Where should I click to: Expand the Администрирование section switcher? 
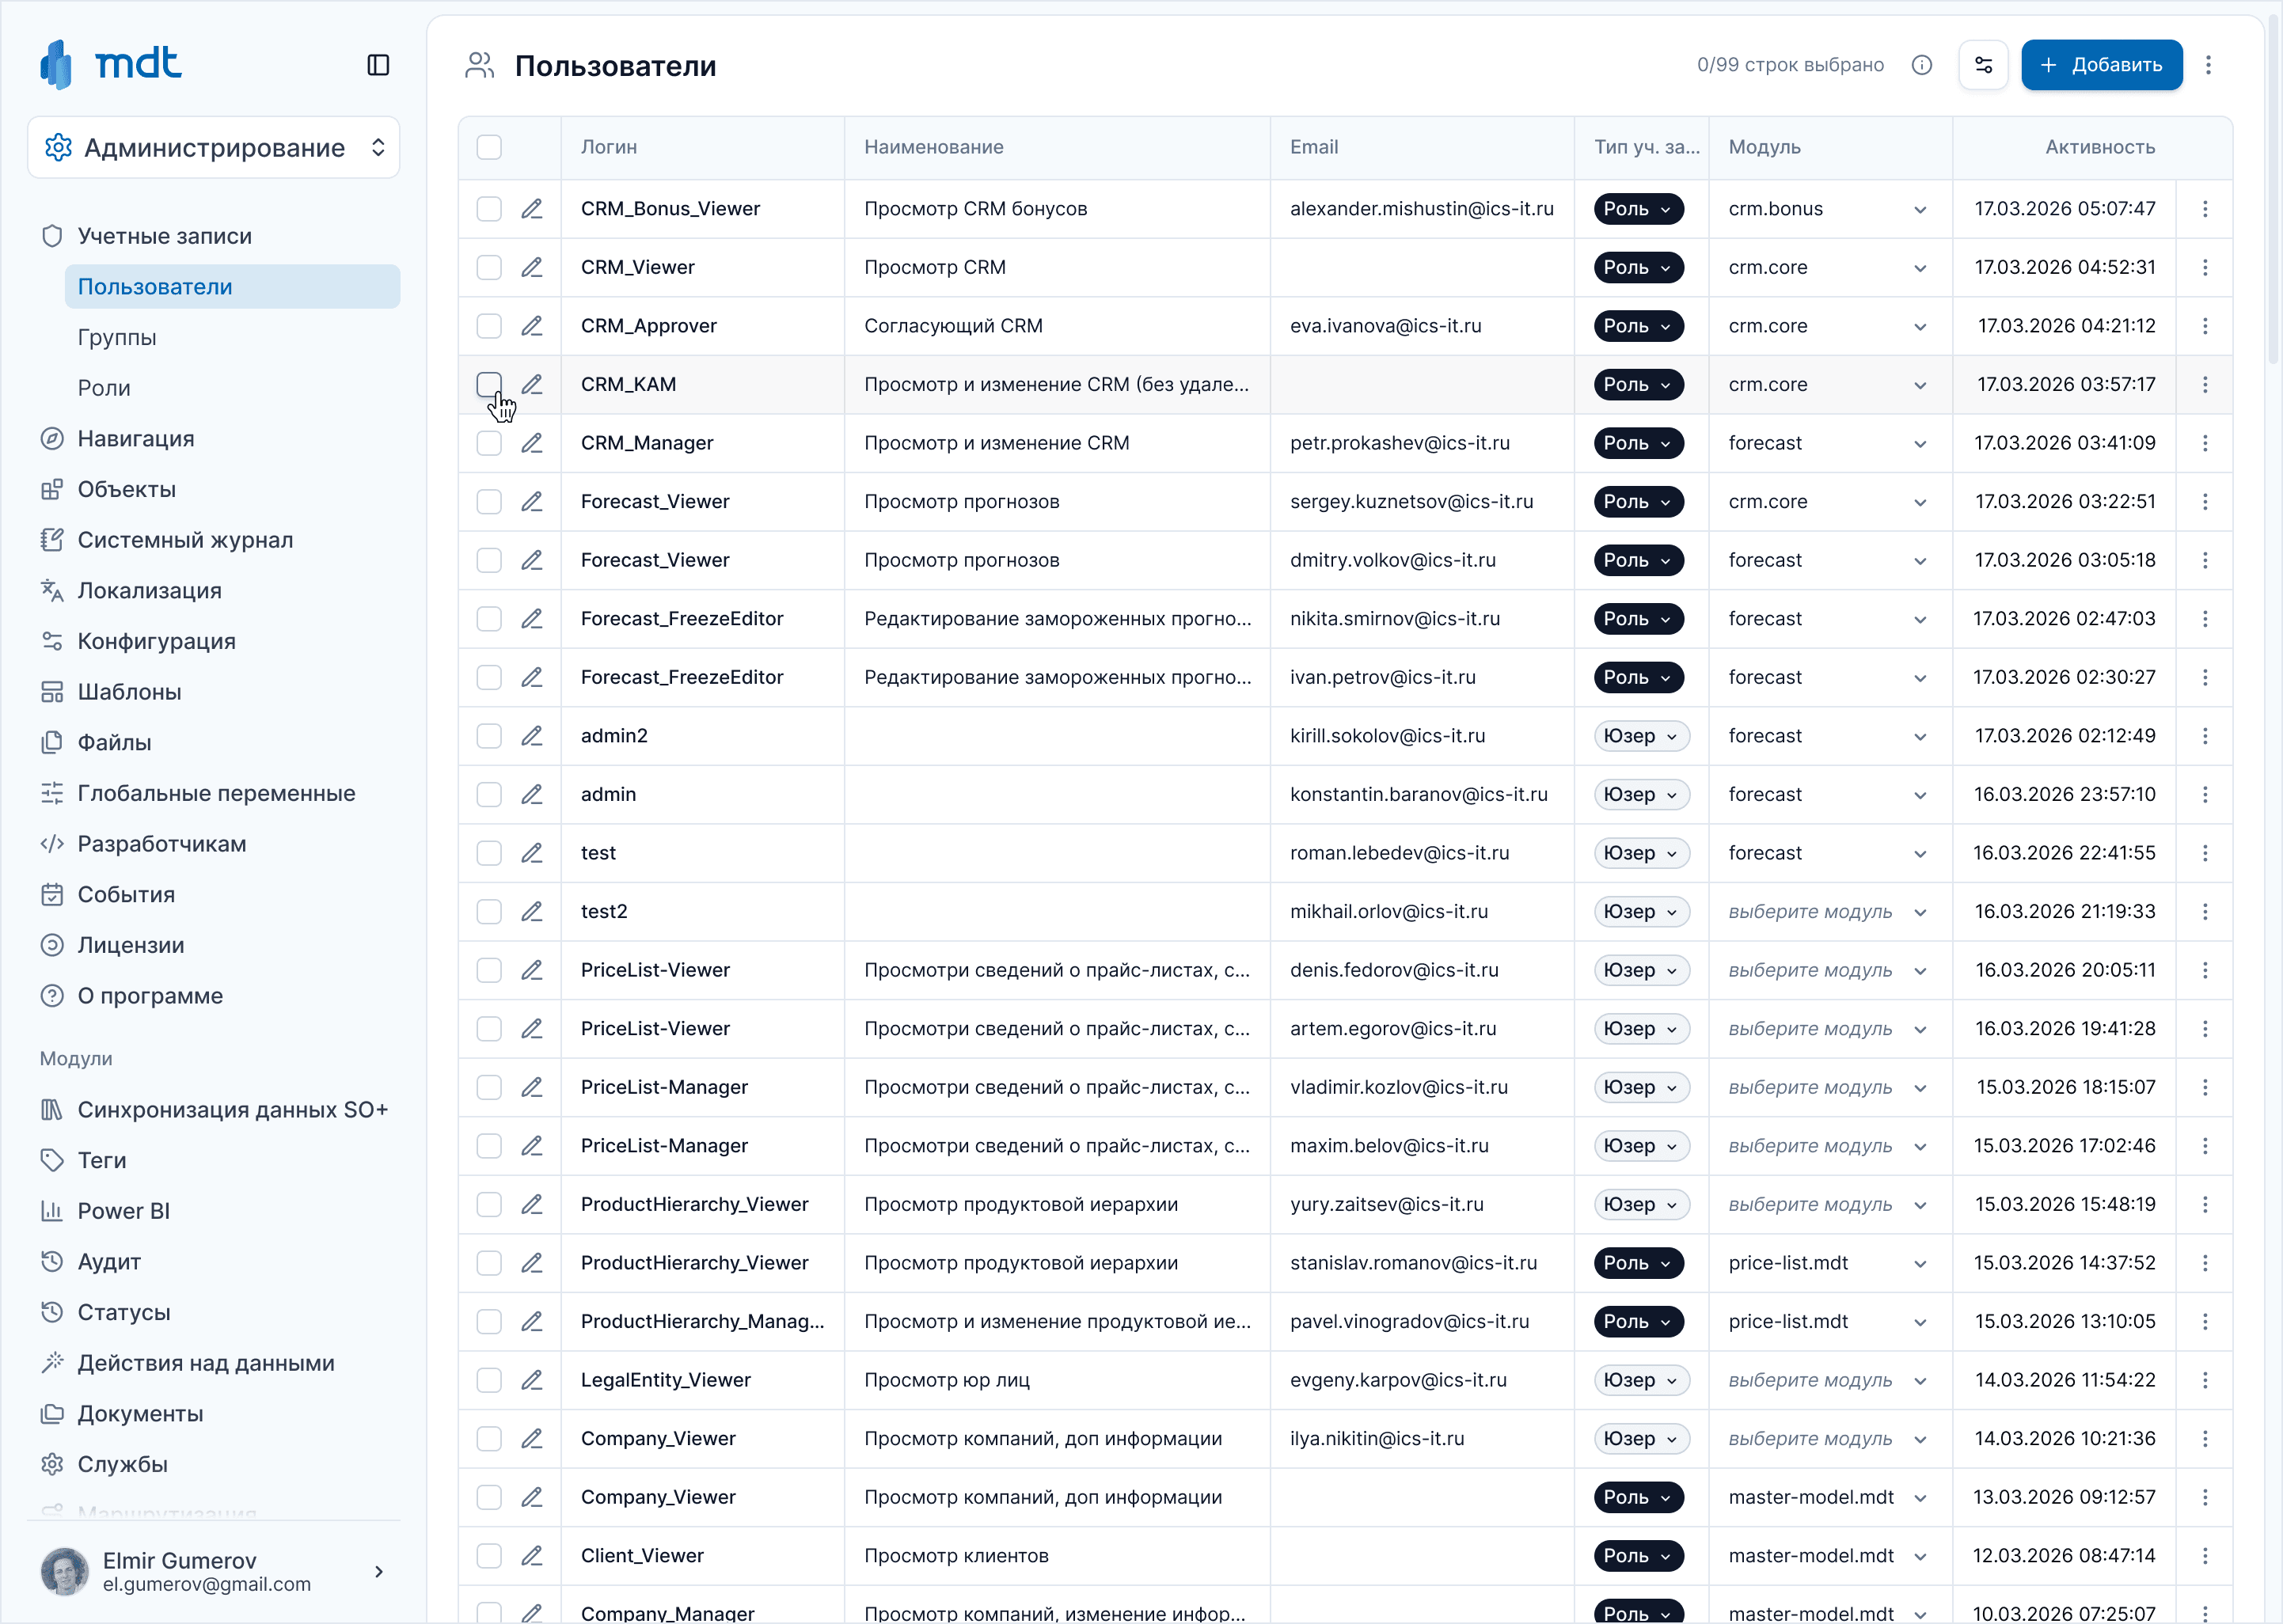pyautogui.click(x=214, y=148)
